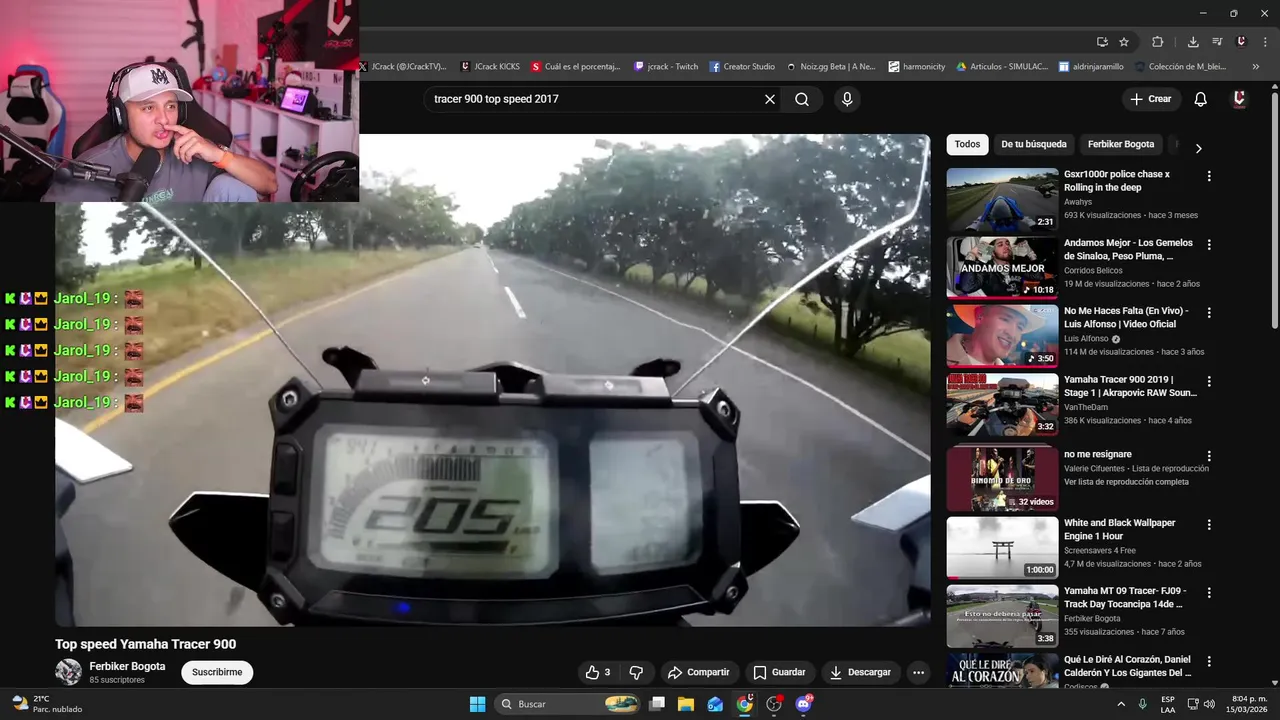The width and height of the screenshot is (1280, 720).
Task: Dislike the video
Action: pos(636,672)
